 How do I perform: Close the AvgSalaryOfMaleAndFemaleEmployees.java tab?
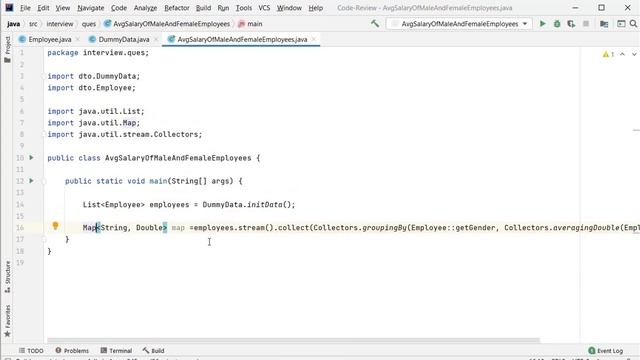313,40
